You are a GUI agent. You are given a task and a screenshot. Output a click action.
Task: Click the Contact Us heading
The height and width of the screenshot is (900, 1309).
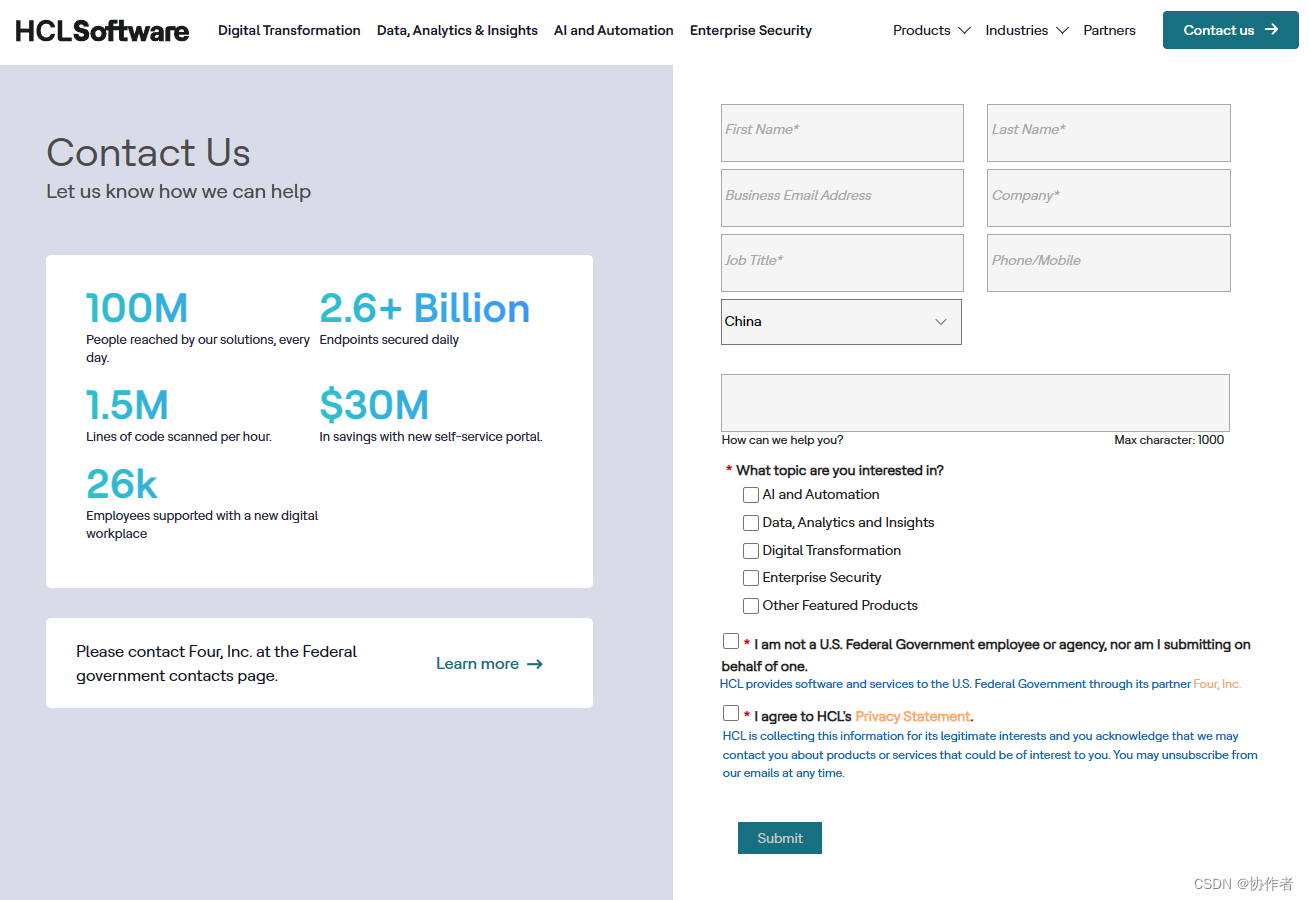(148, 153)
